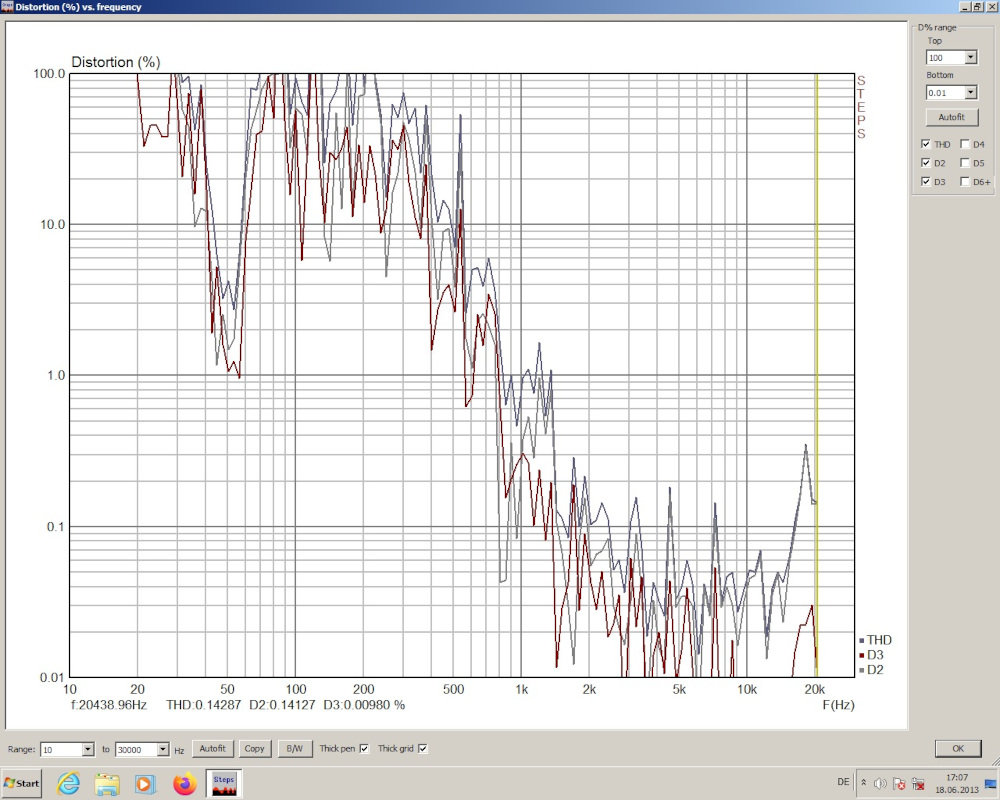Disable the Thick grid checkbox
Viewport: 1000px width, 800px height.
[422, 748]
